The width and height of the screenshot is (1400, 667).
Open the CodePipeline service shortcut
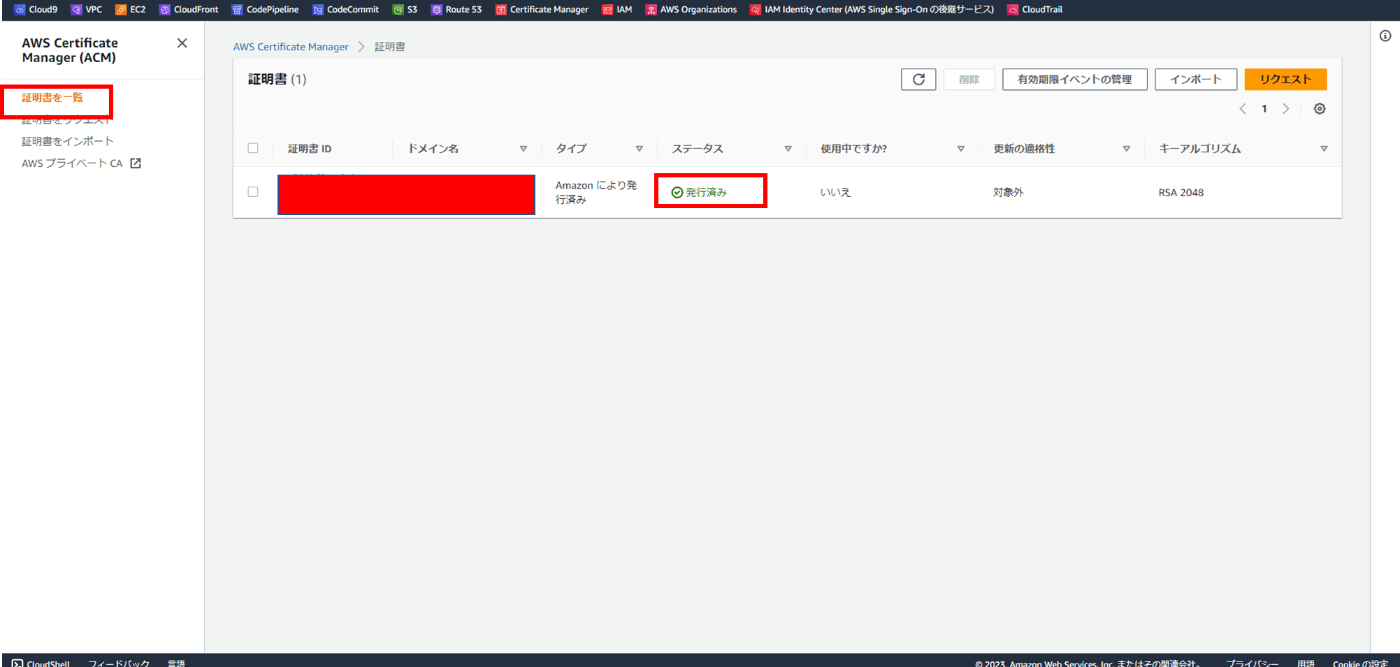click(265, 9)
